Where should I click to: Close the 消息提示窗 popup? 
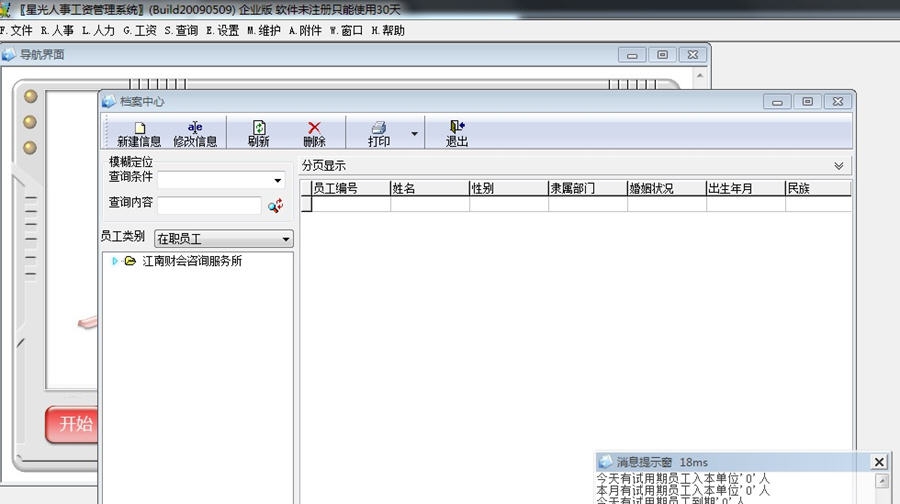click(879, 462)
